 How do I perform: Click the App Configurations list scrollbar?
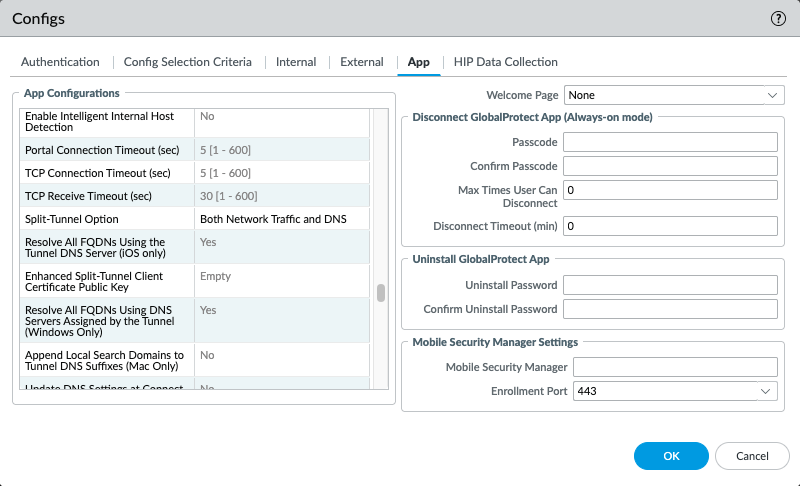coord(380,293)
